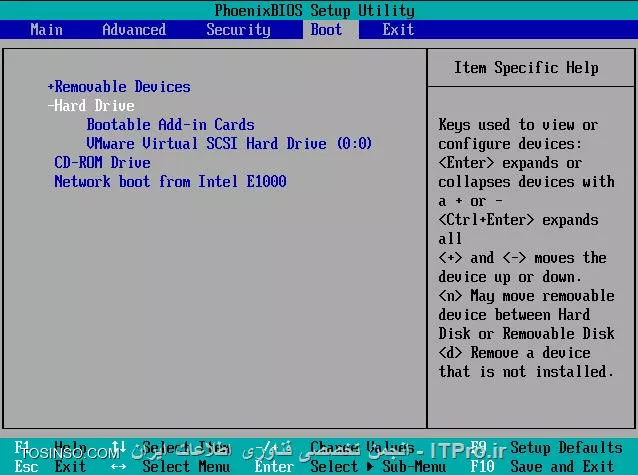Click the '<d> Remove a device' help line
638x475 pixels.
click(x=514, y=353)
